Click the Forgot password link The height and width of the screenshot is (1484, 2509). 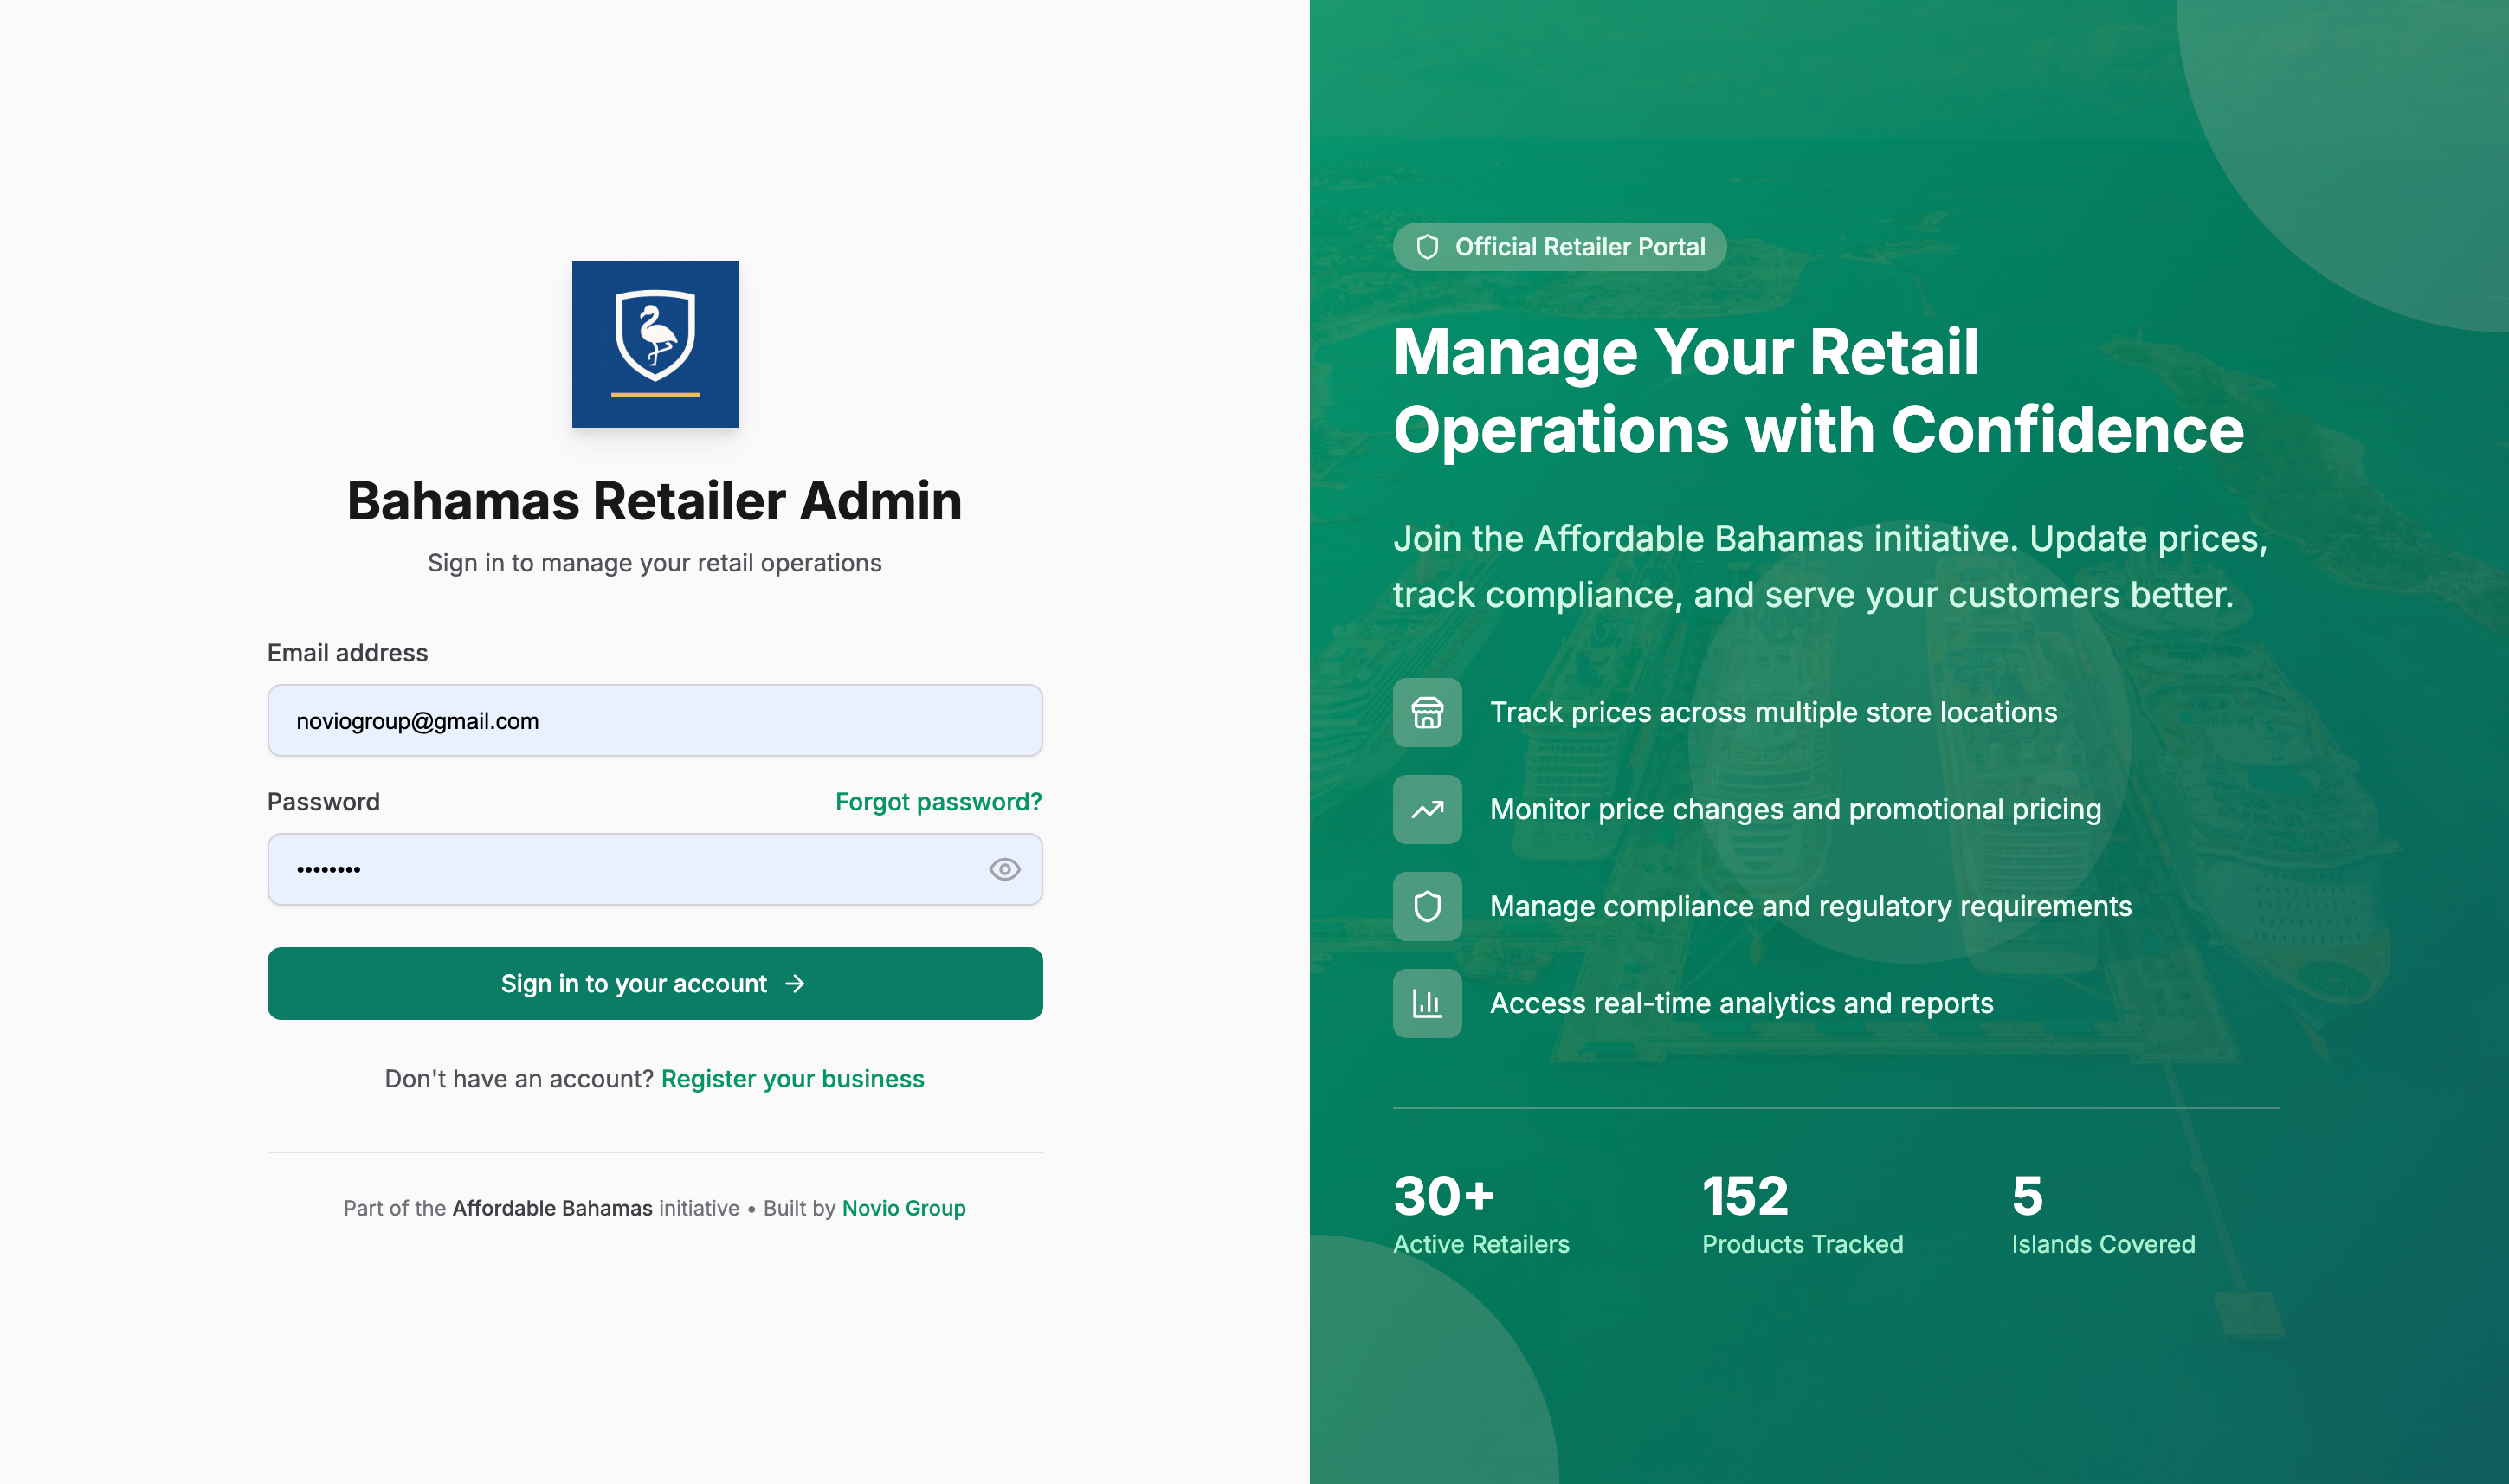coord(937,801)
